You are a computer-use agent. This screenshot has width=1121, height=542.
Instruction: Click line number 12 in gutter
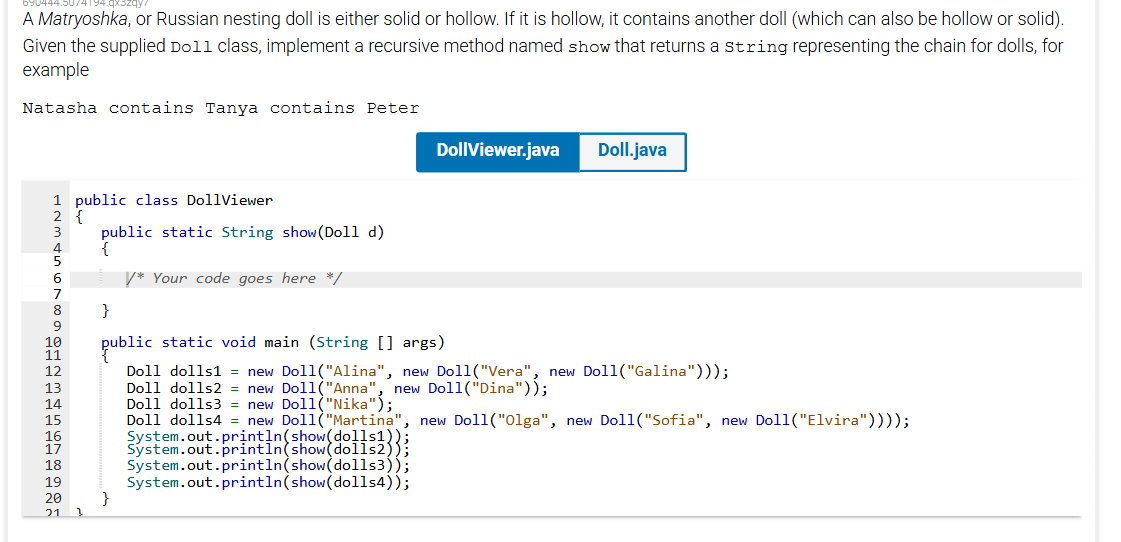[x=54, y=371]
